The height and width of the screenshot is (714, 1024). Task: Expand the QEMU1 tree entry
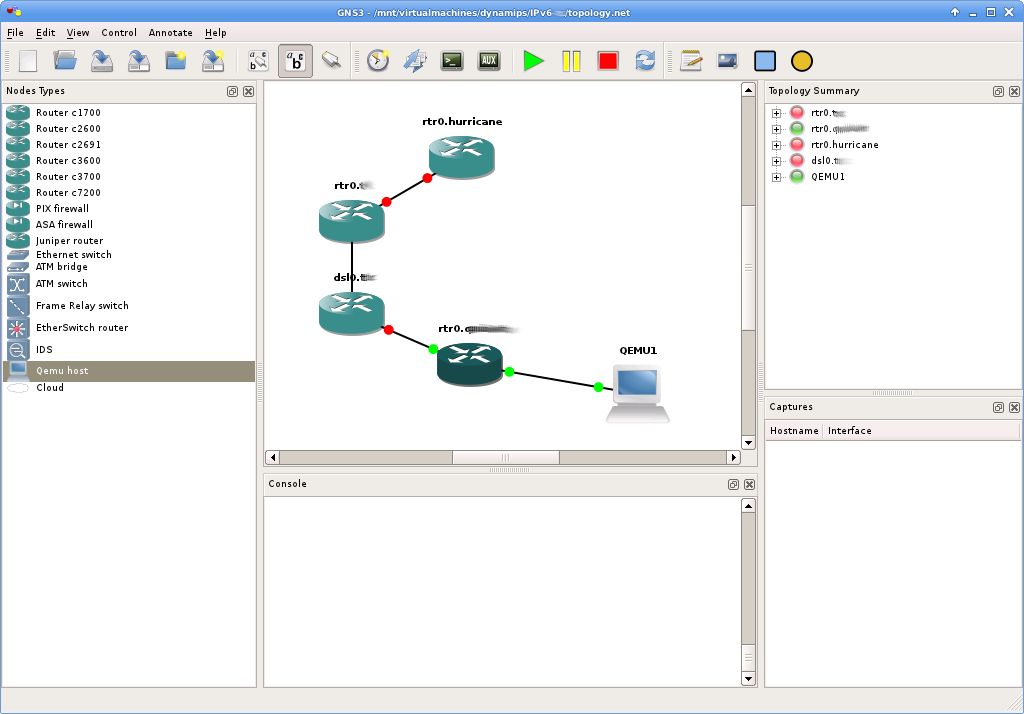776,177
